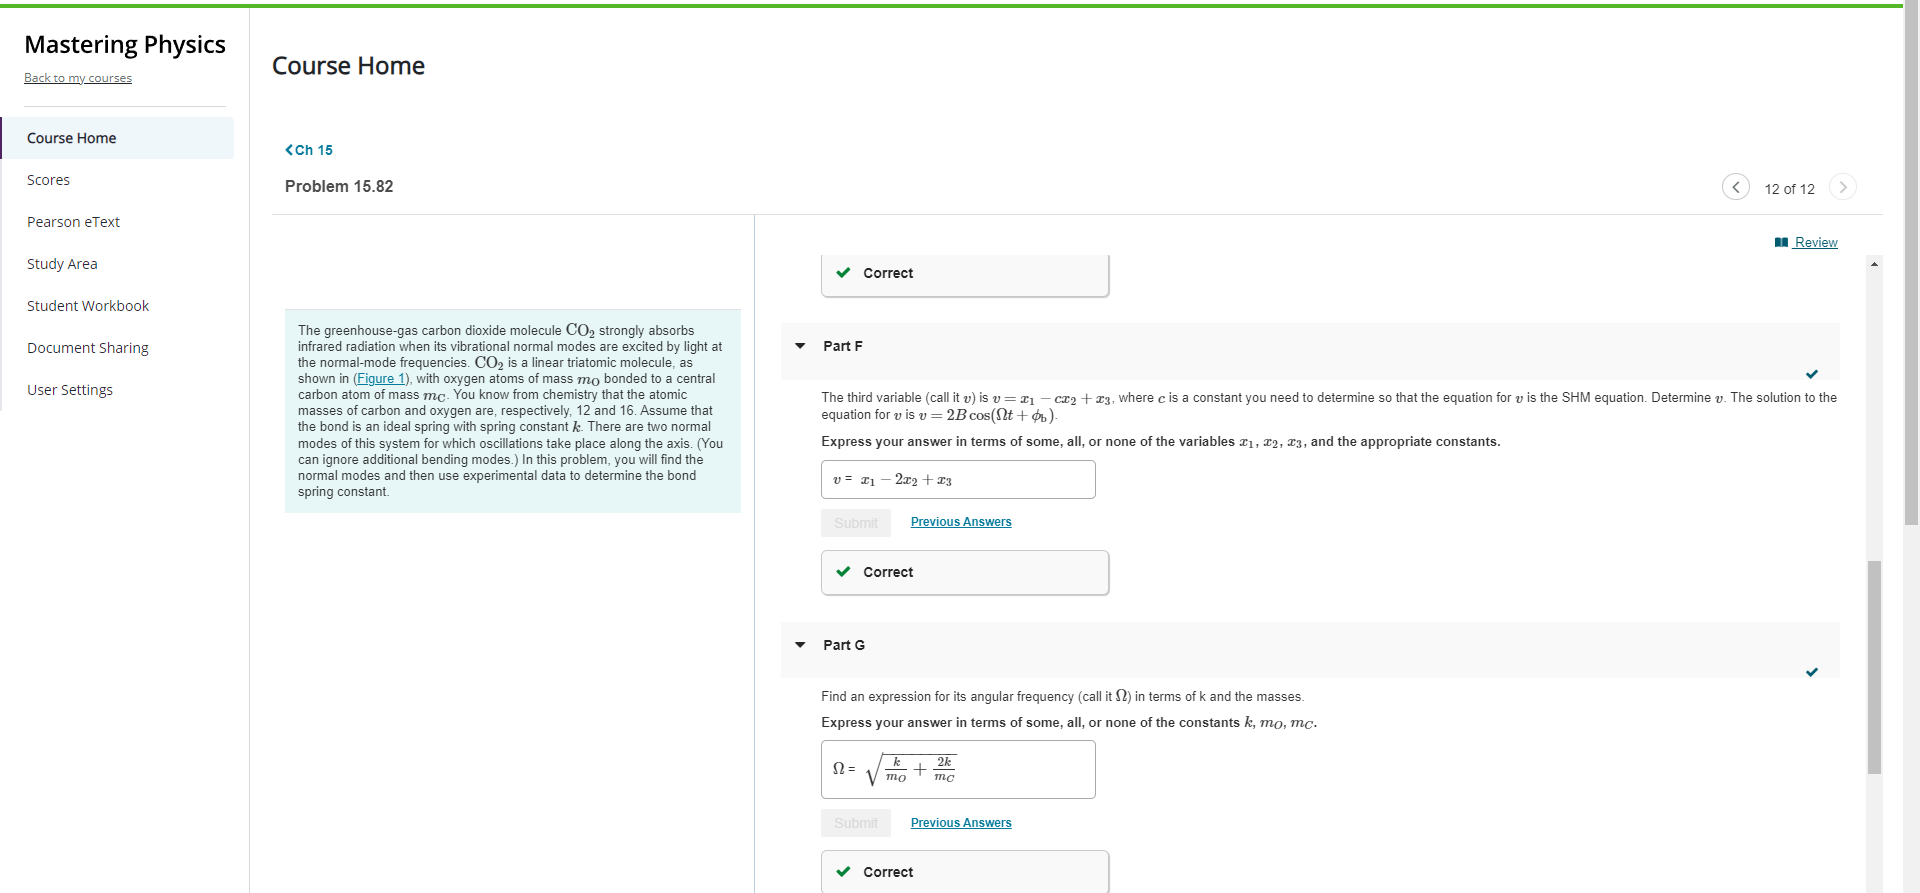Open the Review link
This screenshot has width=1920, height=893.
click(x=1816, y=243)
